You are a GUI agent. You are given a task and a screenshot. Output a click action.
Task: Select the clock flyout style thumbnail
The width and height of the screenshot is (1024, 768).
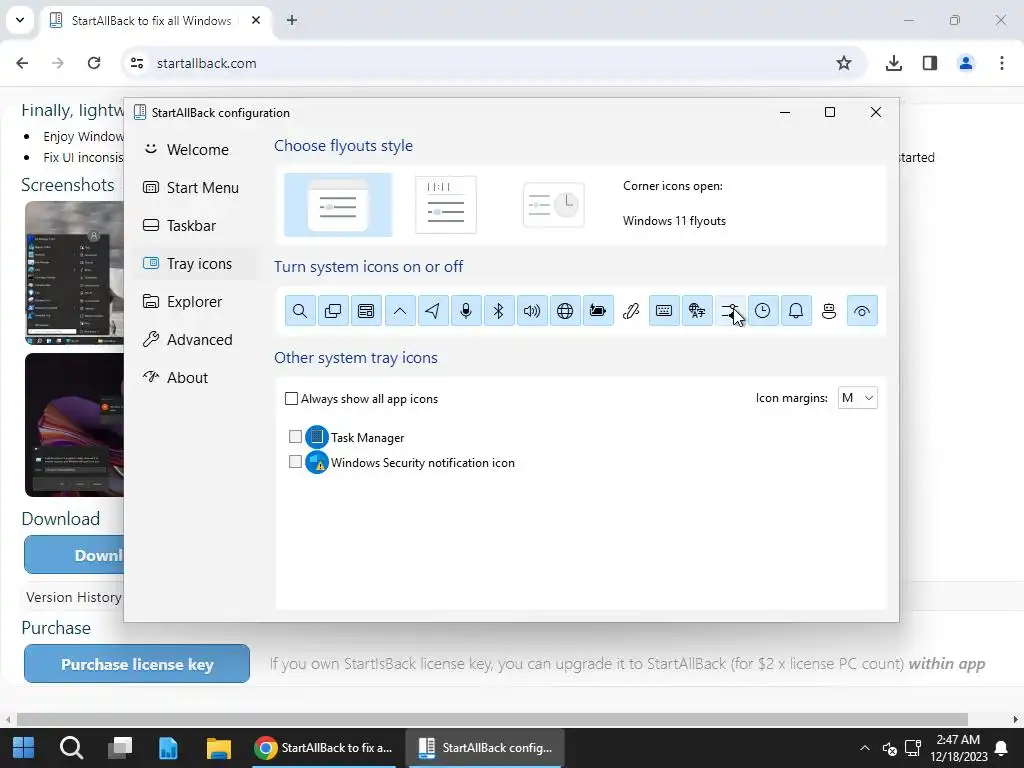(553, 205)
